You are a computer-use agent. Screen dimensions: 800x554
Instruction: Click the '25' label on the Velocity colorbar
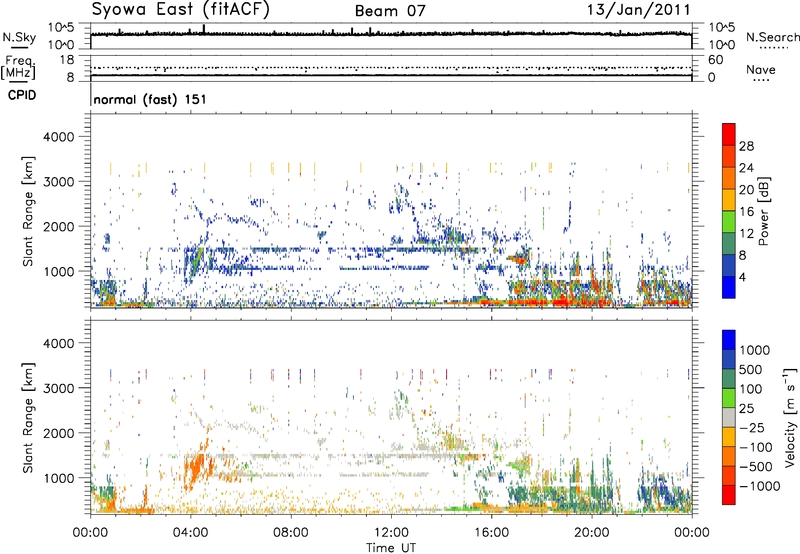point(746,408)
